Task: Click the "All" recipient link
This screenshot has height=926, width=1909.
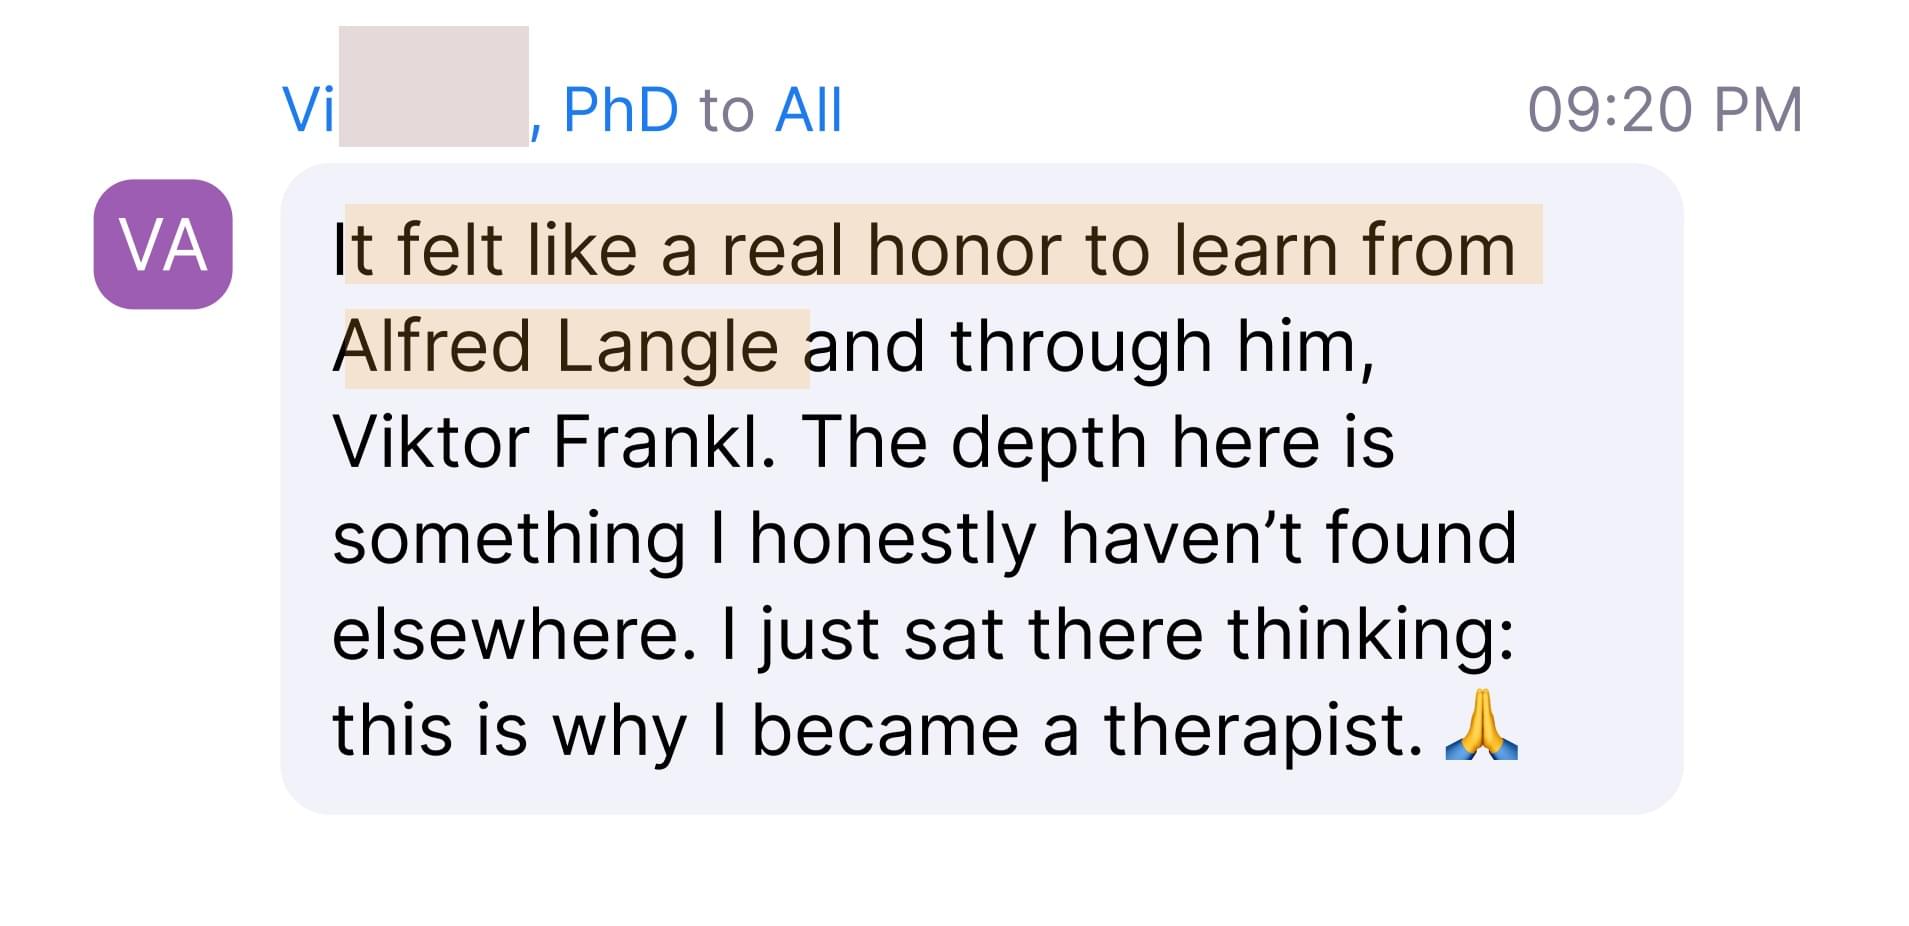Action: (x=808, y=109)
